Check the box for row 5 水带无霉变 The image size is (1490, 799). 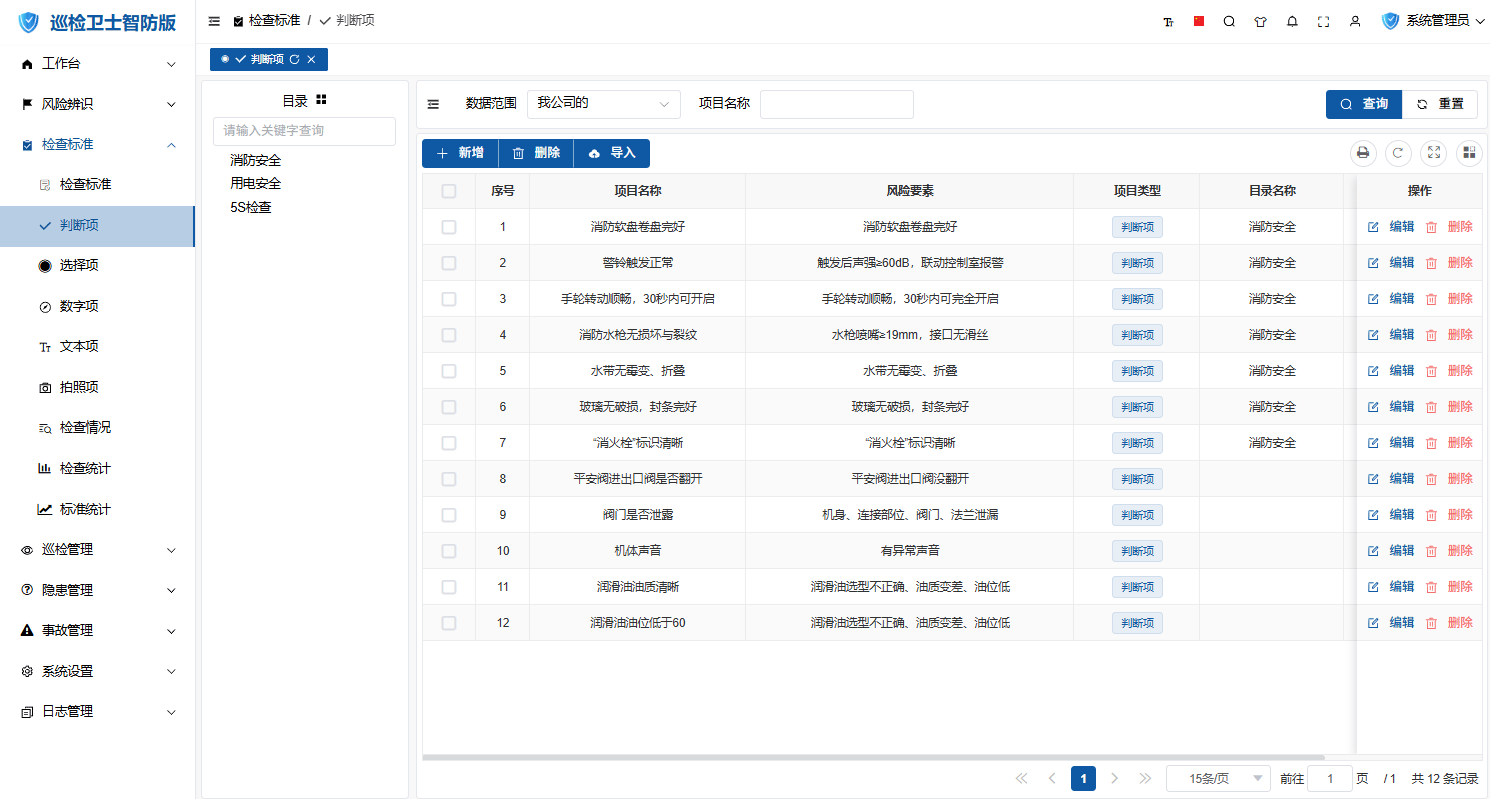449,371
